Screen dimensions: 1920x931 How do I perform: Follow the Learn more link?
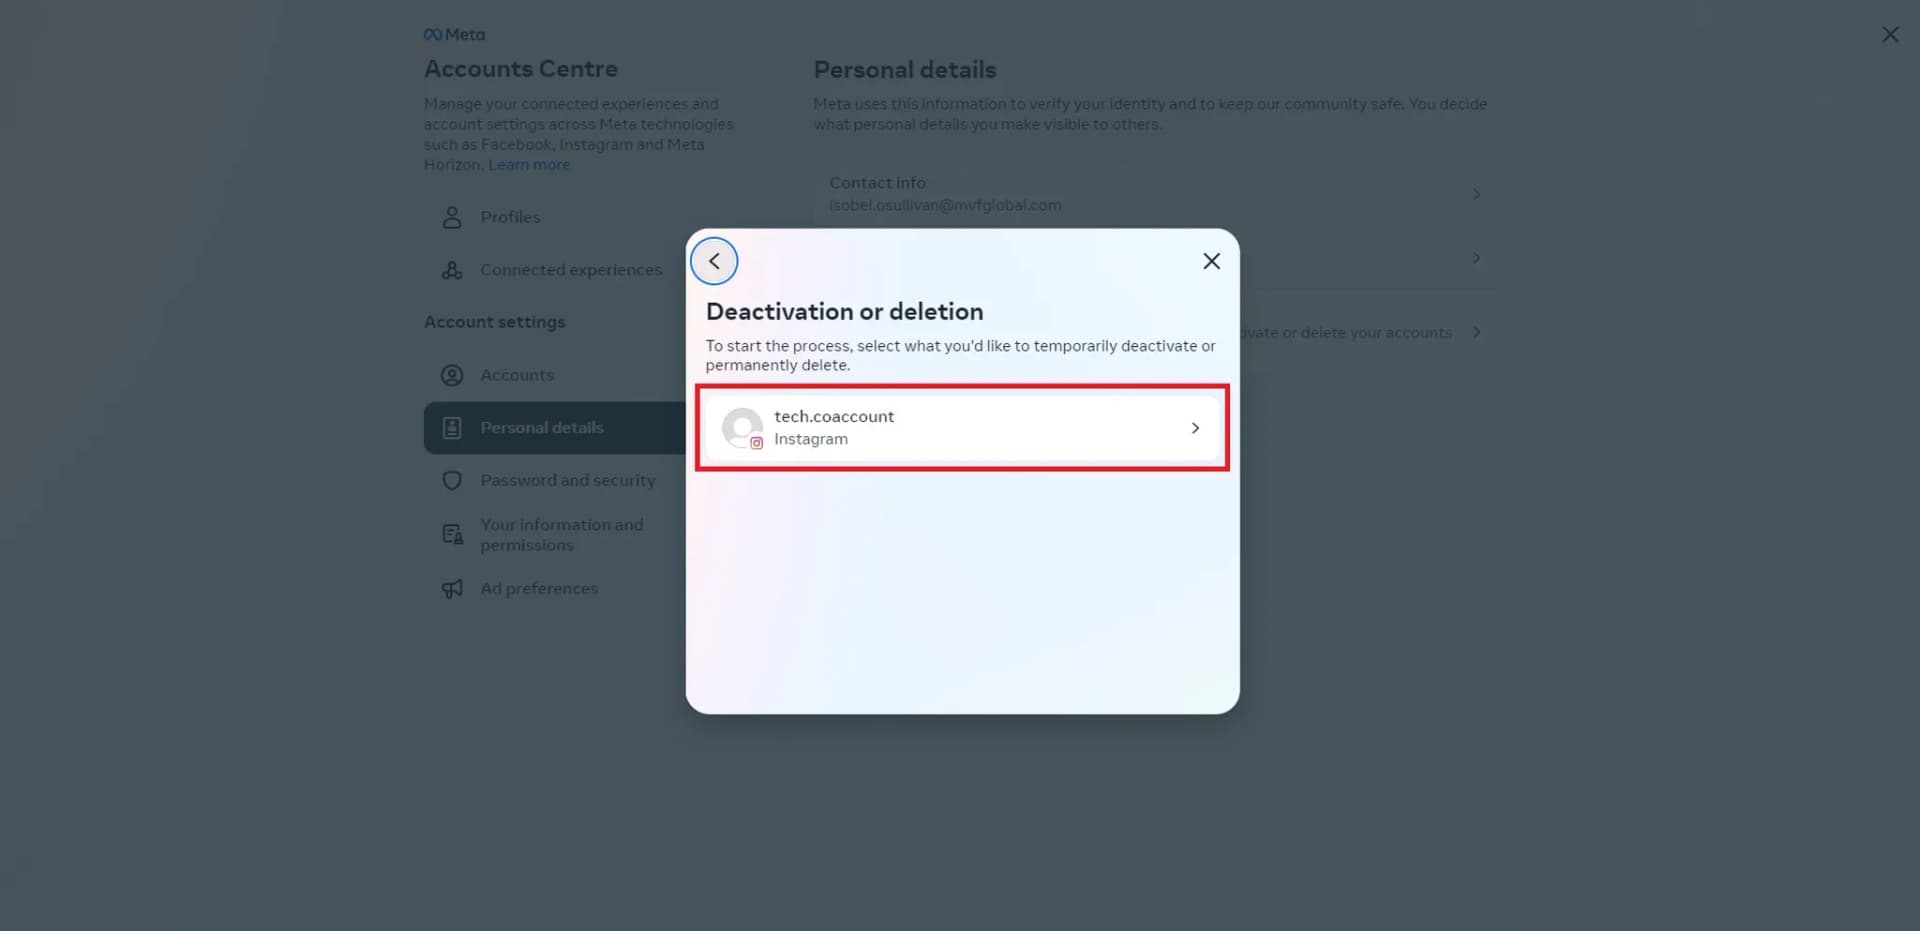tap(529, 165)
